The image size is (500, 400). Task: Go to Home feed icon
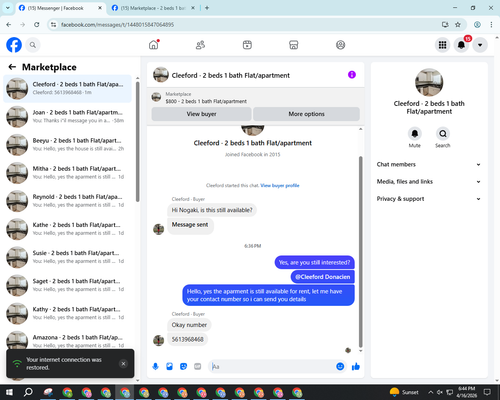coord(154,45)
